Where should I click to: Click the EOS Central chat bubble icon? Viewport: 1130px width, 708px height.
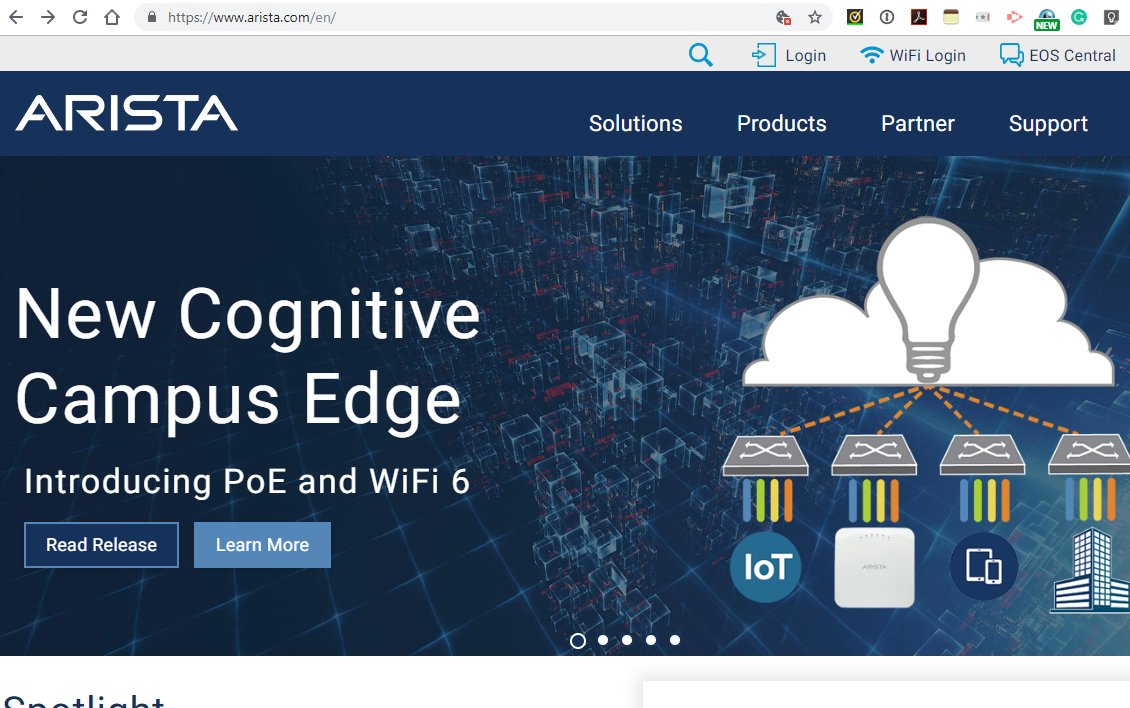[1011, 55]
